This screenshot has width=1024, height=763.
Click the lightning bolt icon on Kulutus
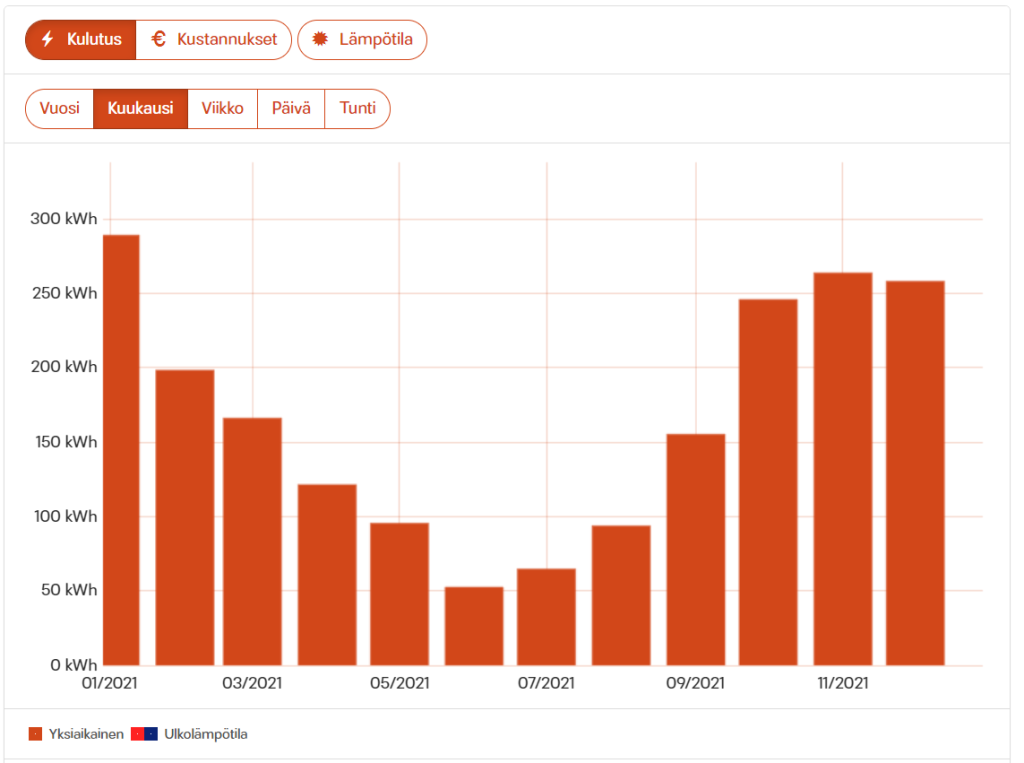click(47, 39)
